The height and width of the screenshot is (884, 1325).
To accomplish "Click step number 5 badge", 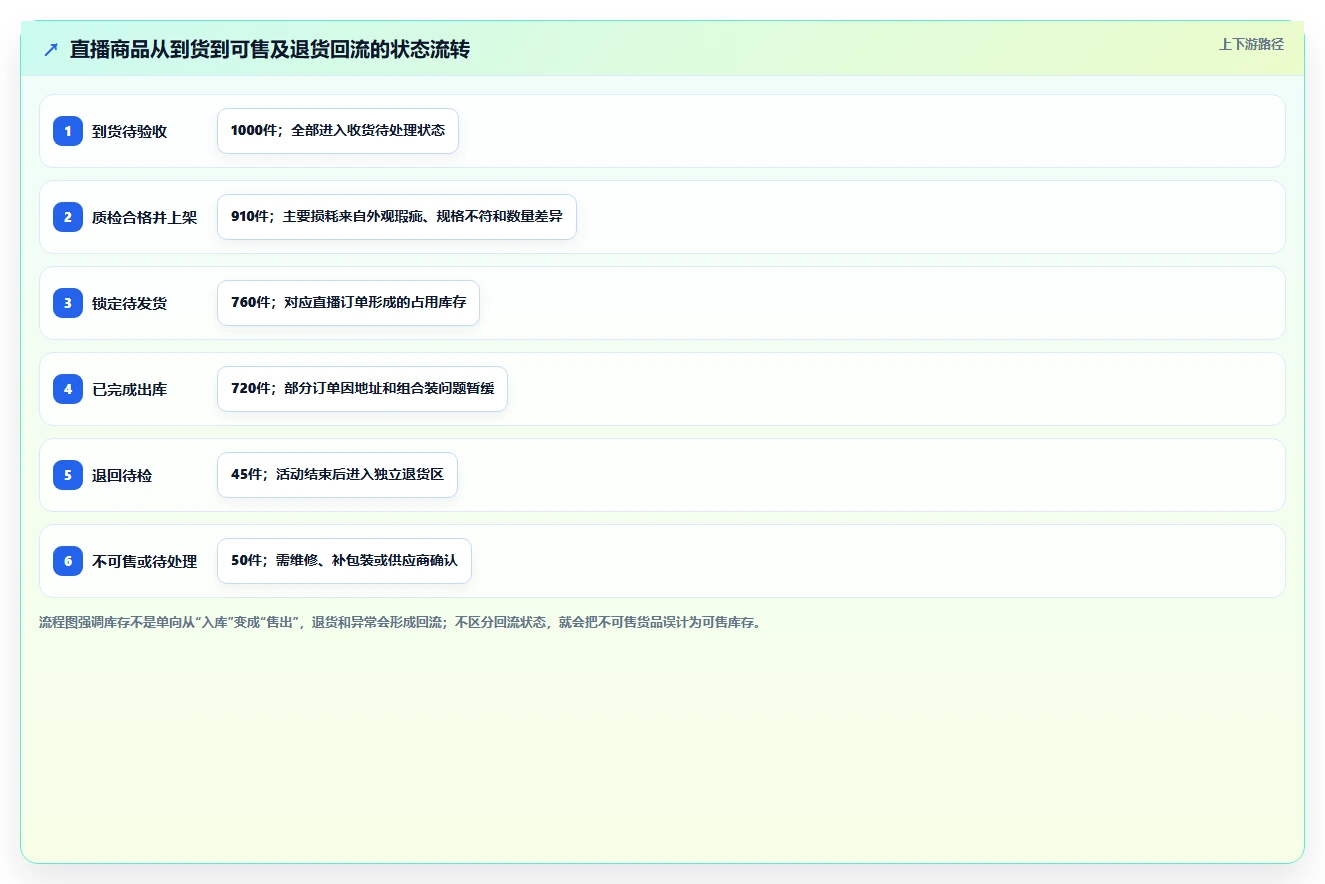I will coord(68,475).
